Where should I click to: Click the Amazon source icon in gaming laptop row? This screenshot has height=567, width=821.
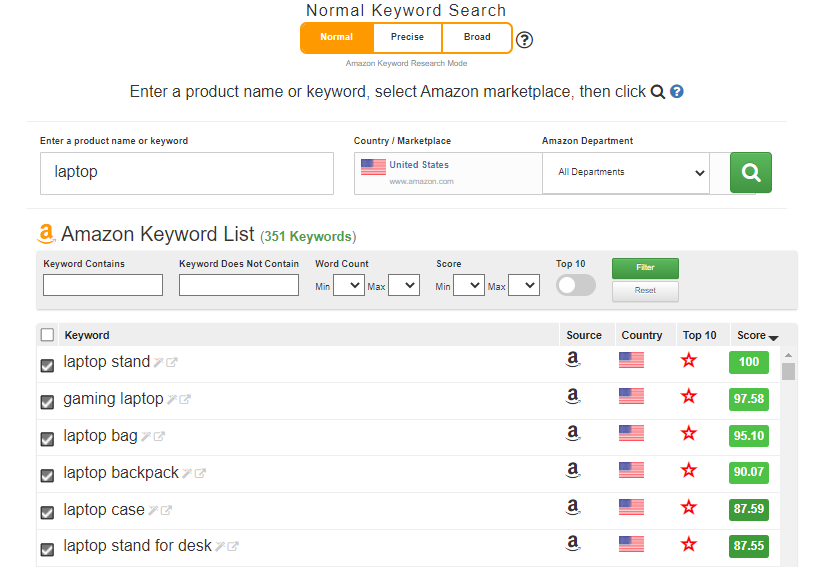point(573,396)
